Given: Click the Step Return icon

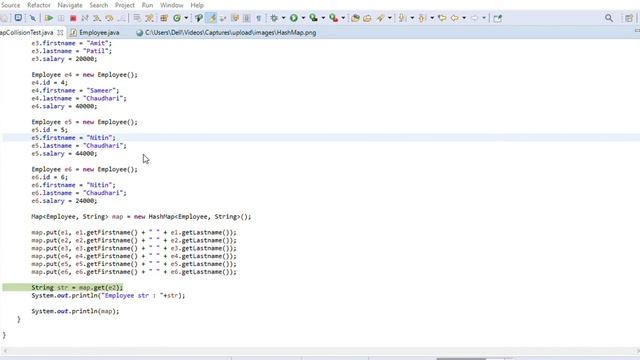Looking at the screenshot, I should click(121, 18).
